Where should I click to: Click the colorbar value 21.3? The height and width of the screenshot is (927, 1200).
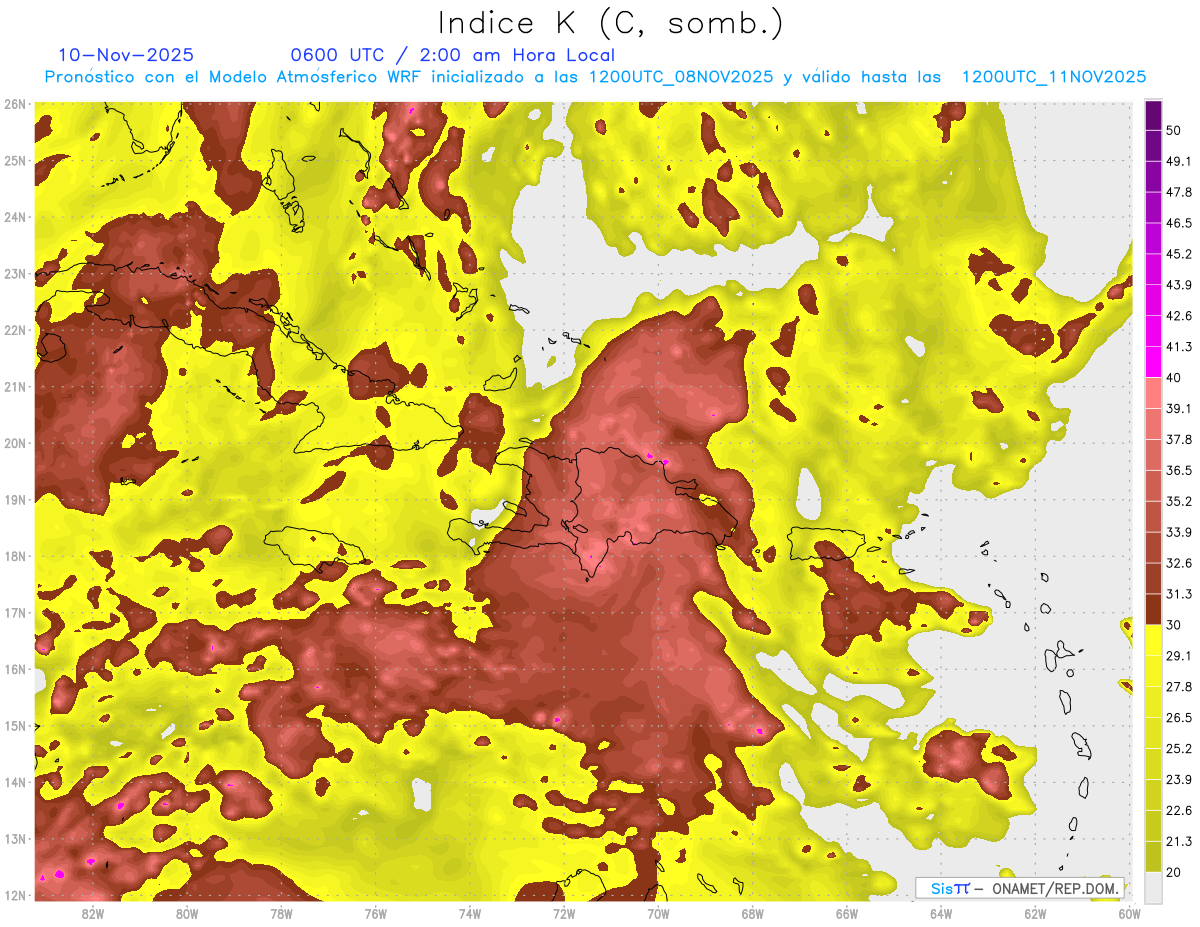tap(1178, 841)
